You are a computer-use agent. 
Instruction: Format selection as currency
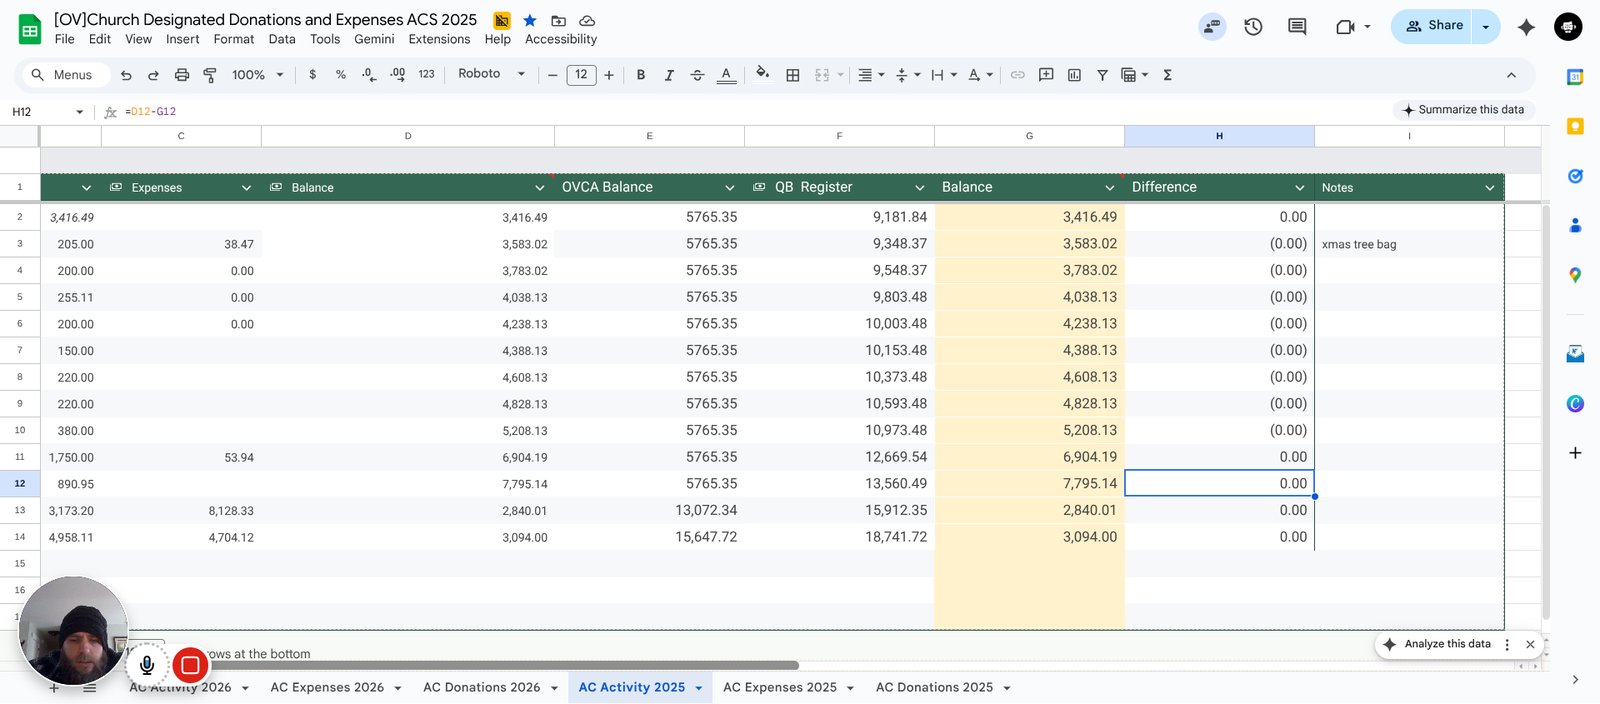click(313, 75)
